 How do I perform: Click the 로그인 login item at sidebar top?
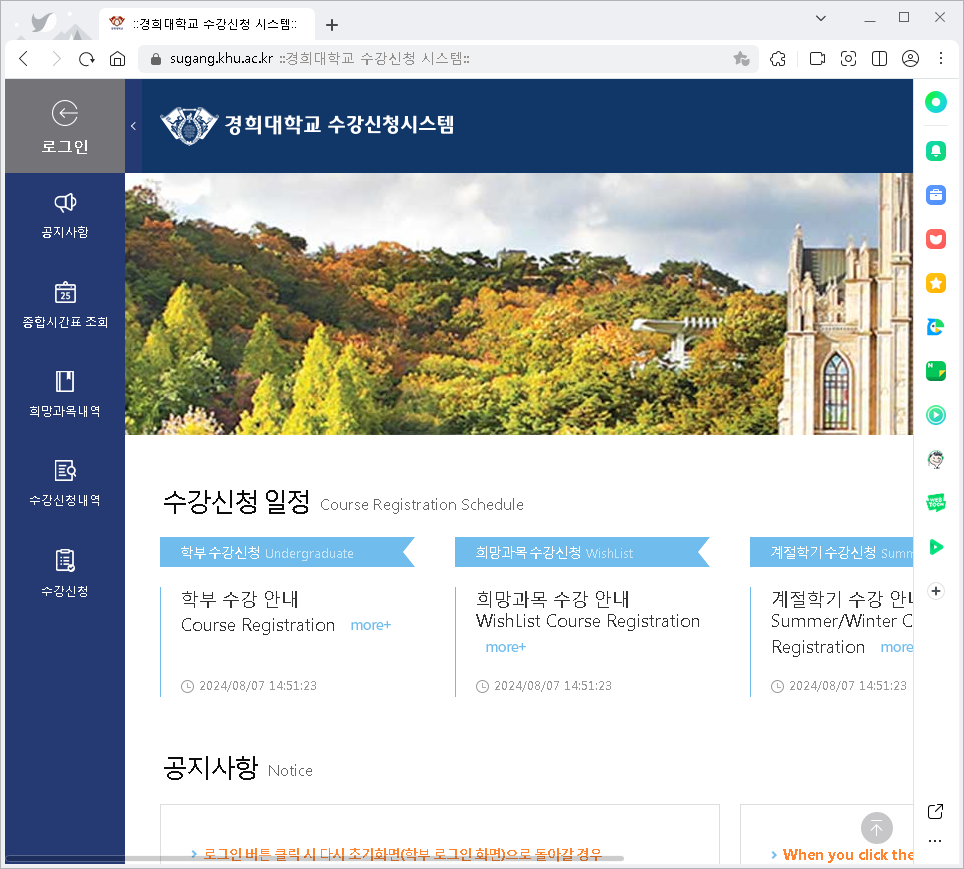(64, 126)
